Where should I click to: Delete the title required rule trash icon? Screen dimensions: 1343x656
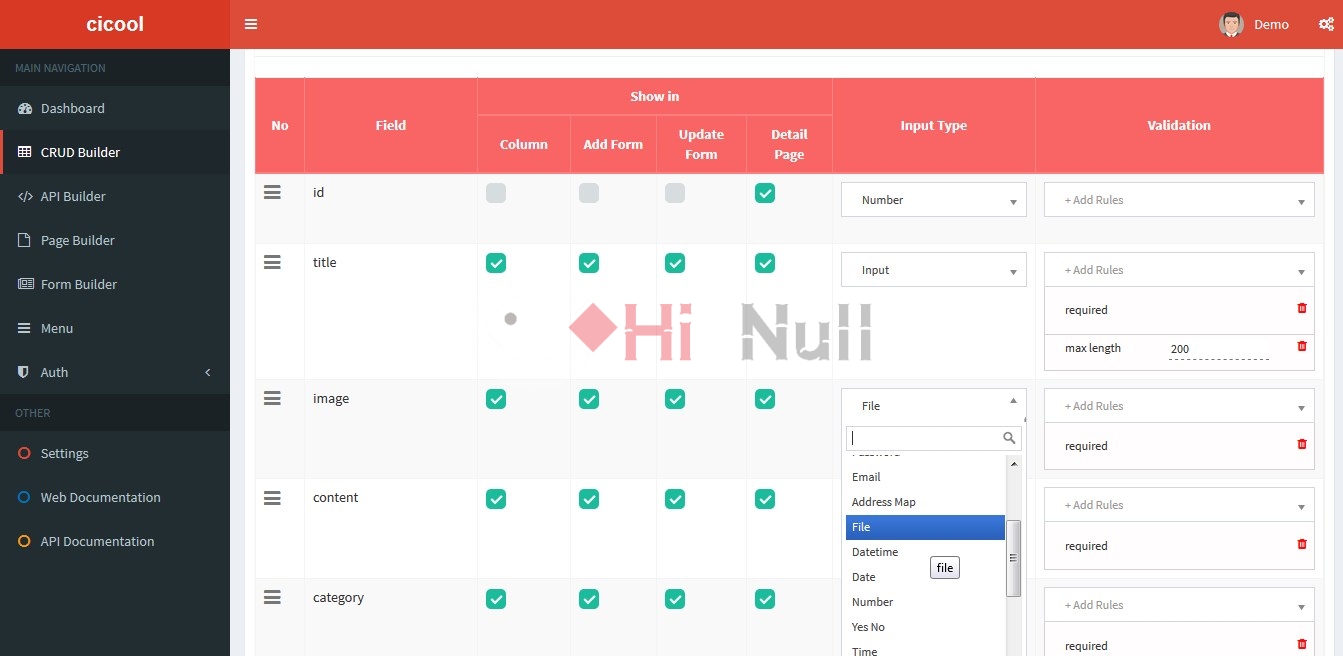1301,308
